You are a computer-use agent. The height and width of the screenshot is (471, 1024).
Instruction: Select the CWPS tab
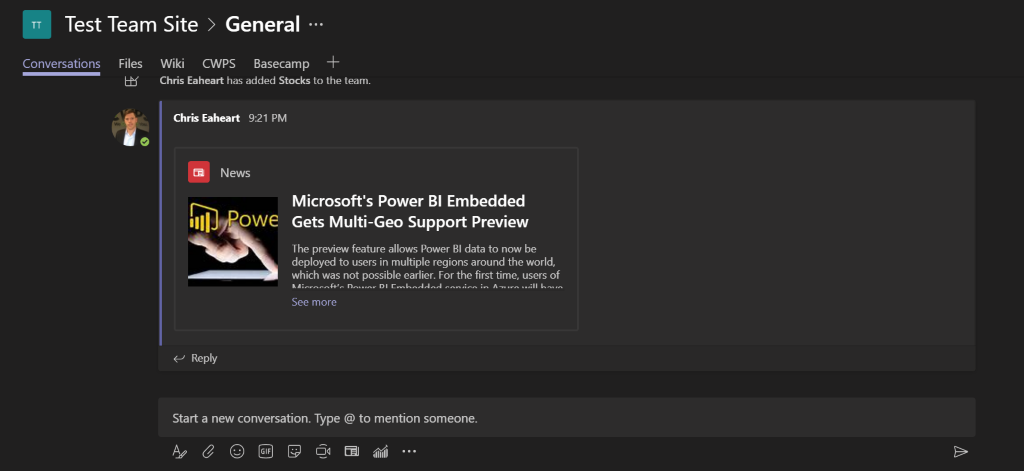(219, 64)
